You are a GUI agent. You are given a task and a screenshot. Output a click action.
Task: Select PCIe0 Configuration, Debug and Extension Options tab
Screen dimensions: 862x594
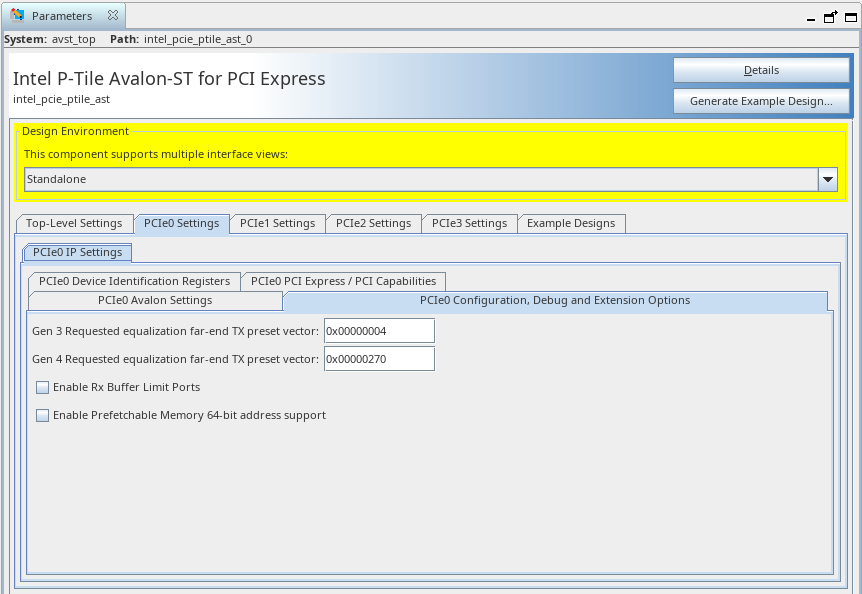click(x=555, y=301)
